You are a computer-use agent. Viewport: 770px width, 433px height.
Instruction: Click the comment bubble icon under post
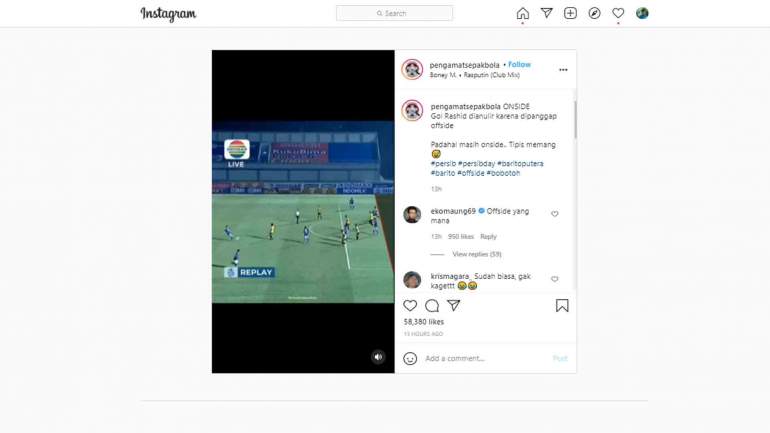(432, 305)
